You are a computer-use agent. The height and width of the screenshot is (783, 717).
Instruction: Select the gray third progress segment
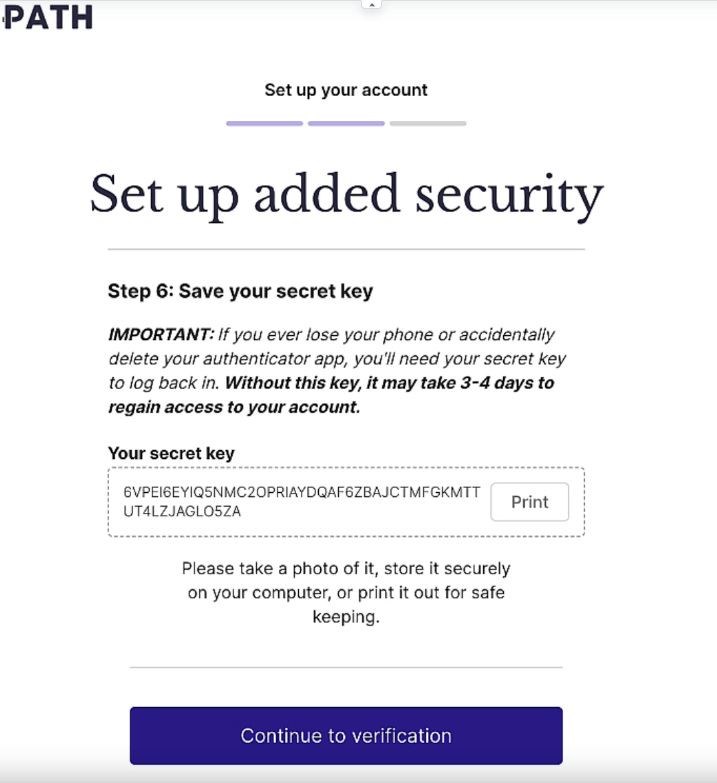(428, 123)
